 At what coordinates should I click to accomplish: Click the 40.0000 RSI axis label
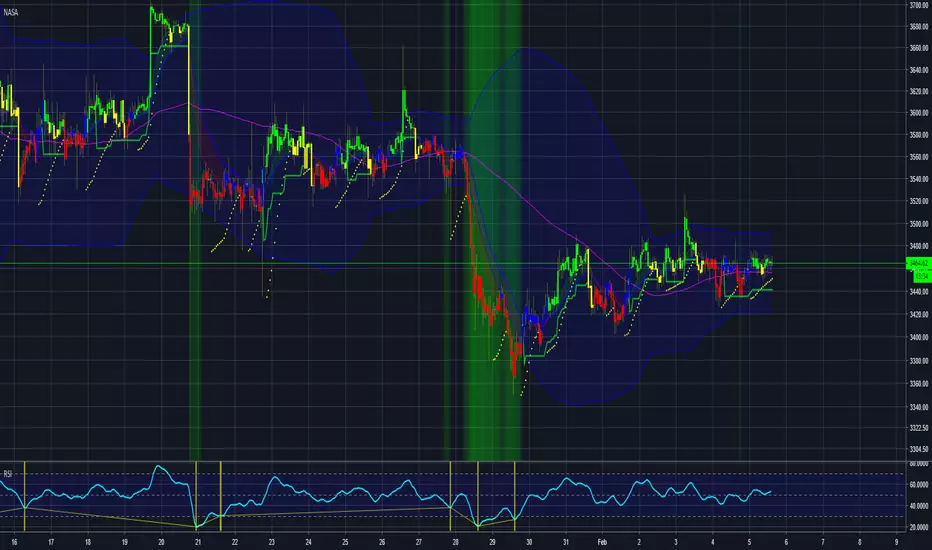919,506
